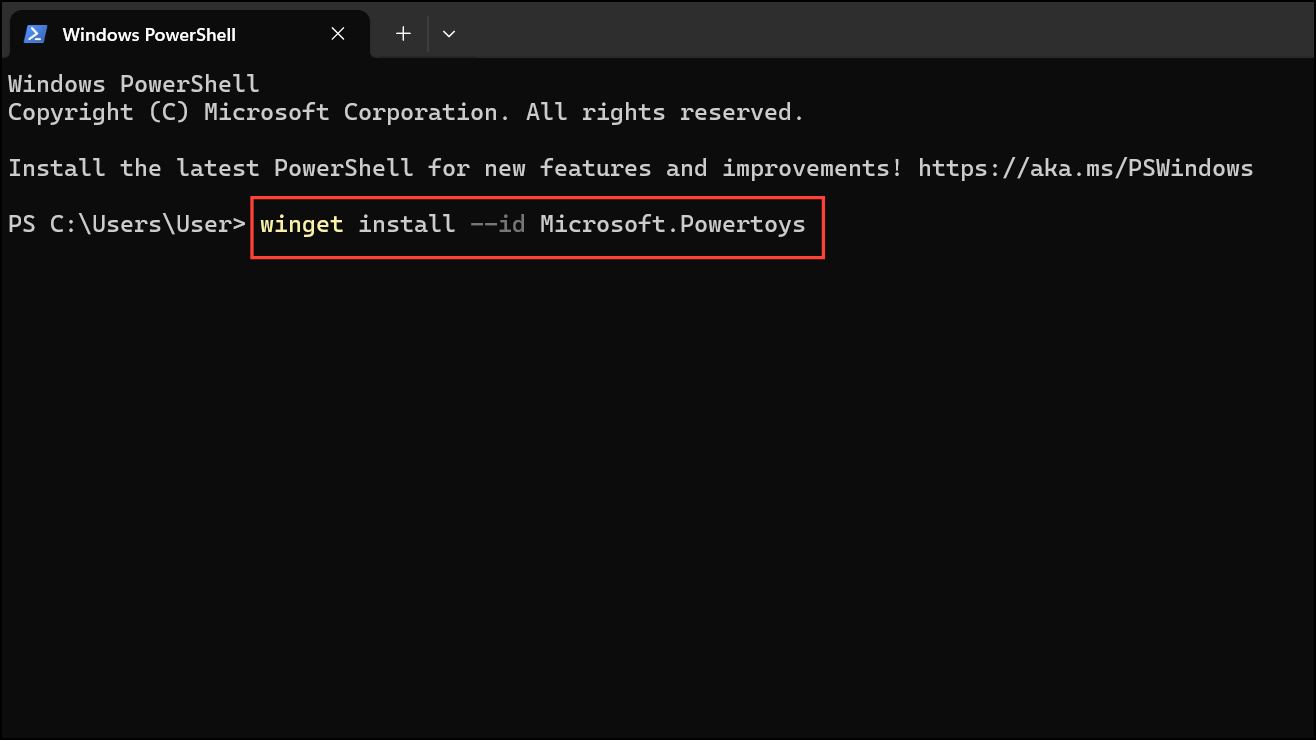
Task: Click the PS C:\Users\User> prompt text
Action: coord(127,224)
